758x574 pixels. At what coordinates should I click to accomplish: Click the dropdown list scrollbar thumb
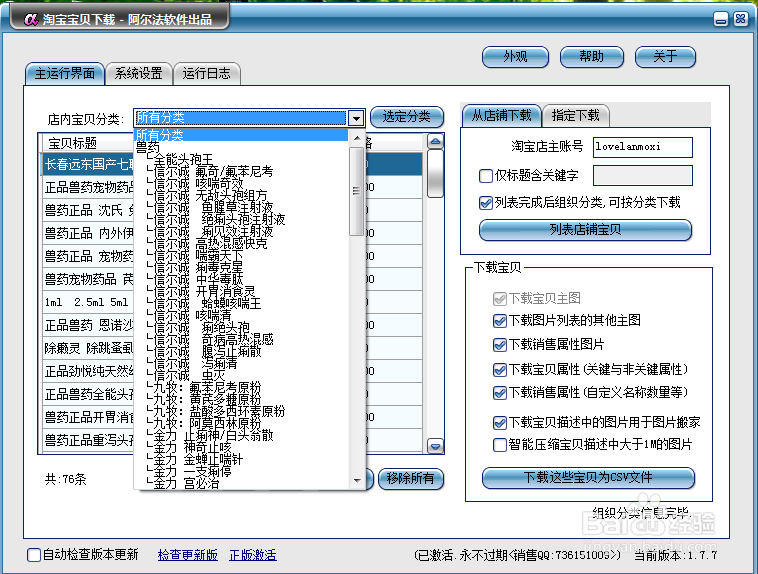357,191
